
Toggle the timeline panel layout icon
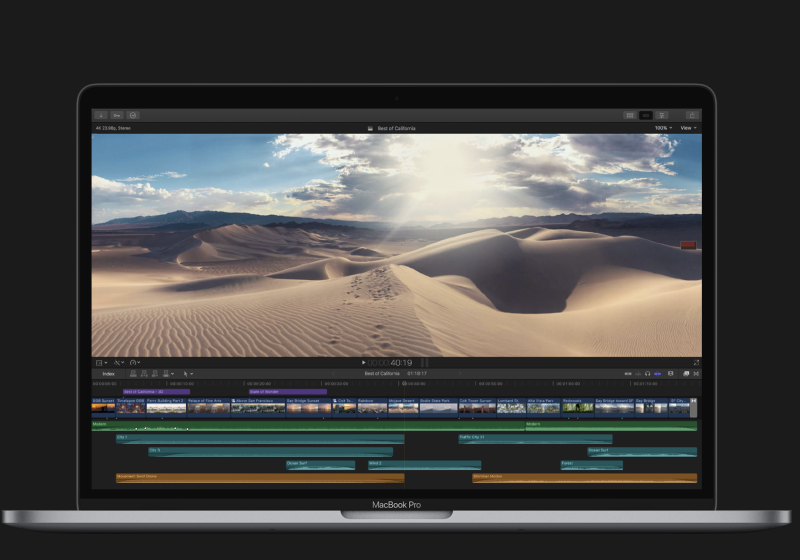click(645, 115)
